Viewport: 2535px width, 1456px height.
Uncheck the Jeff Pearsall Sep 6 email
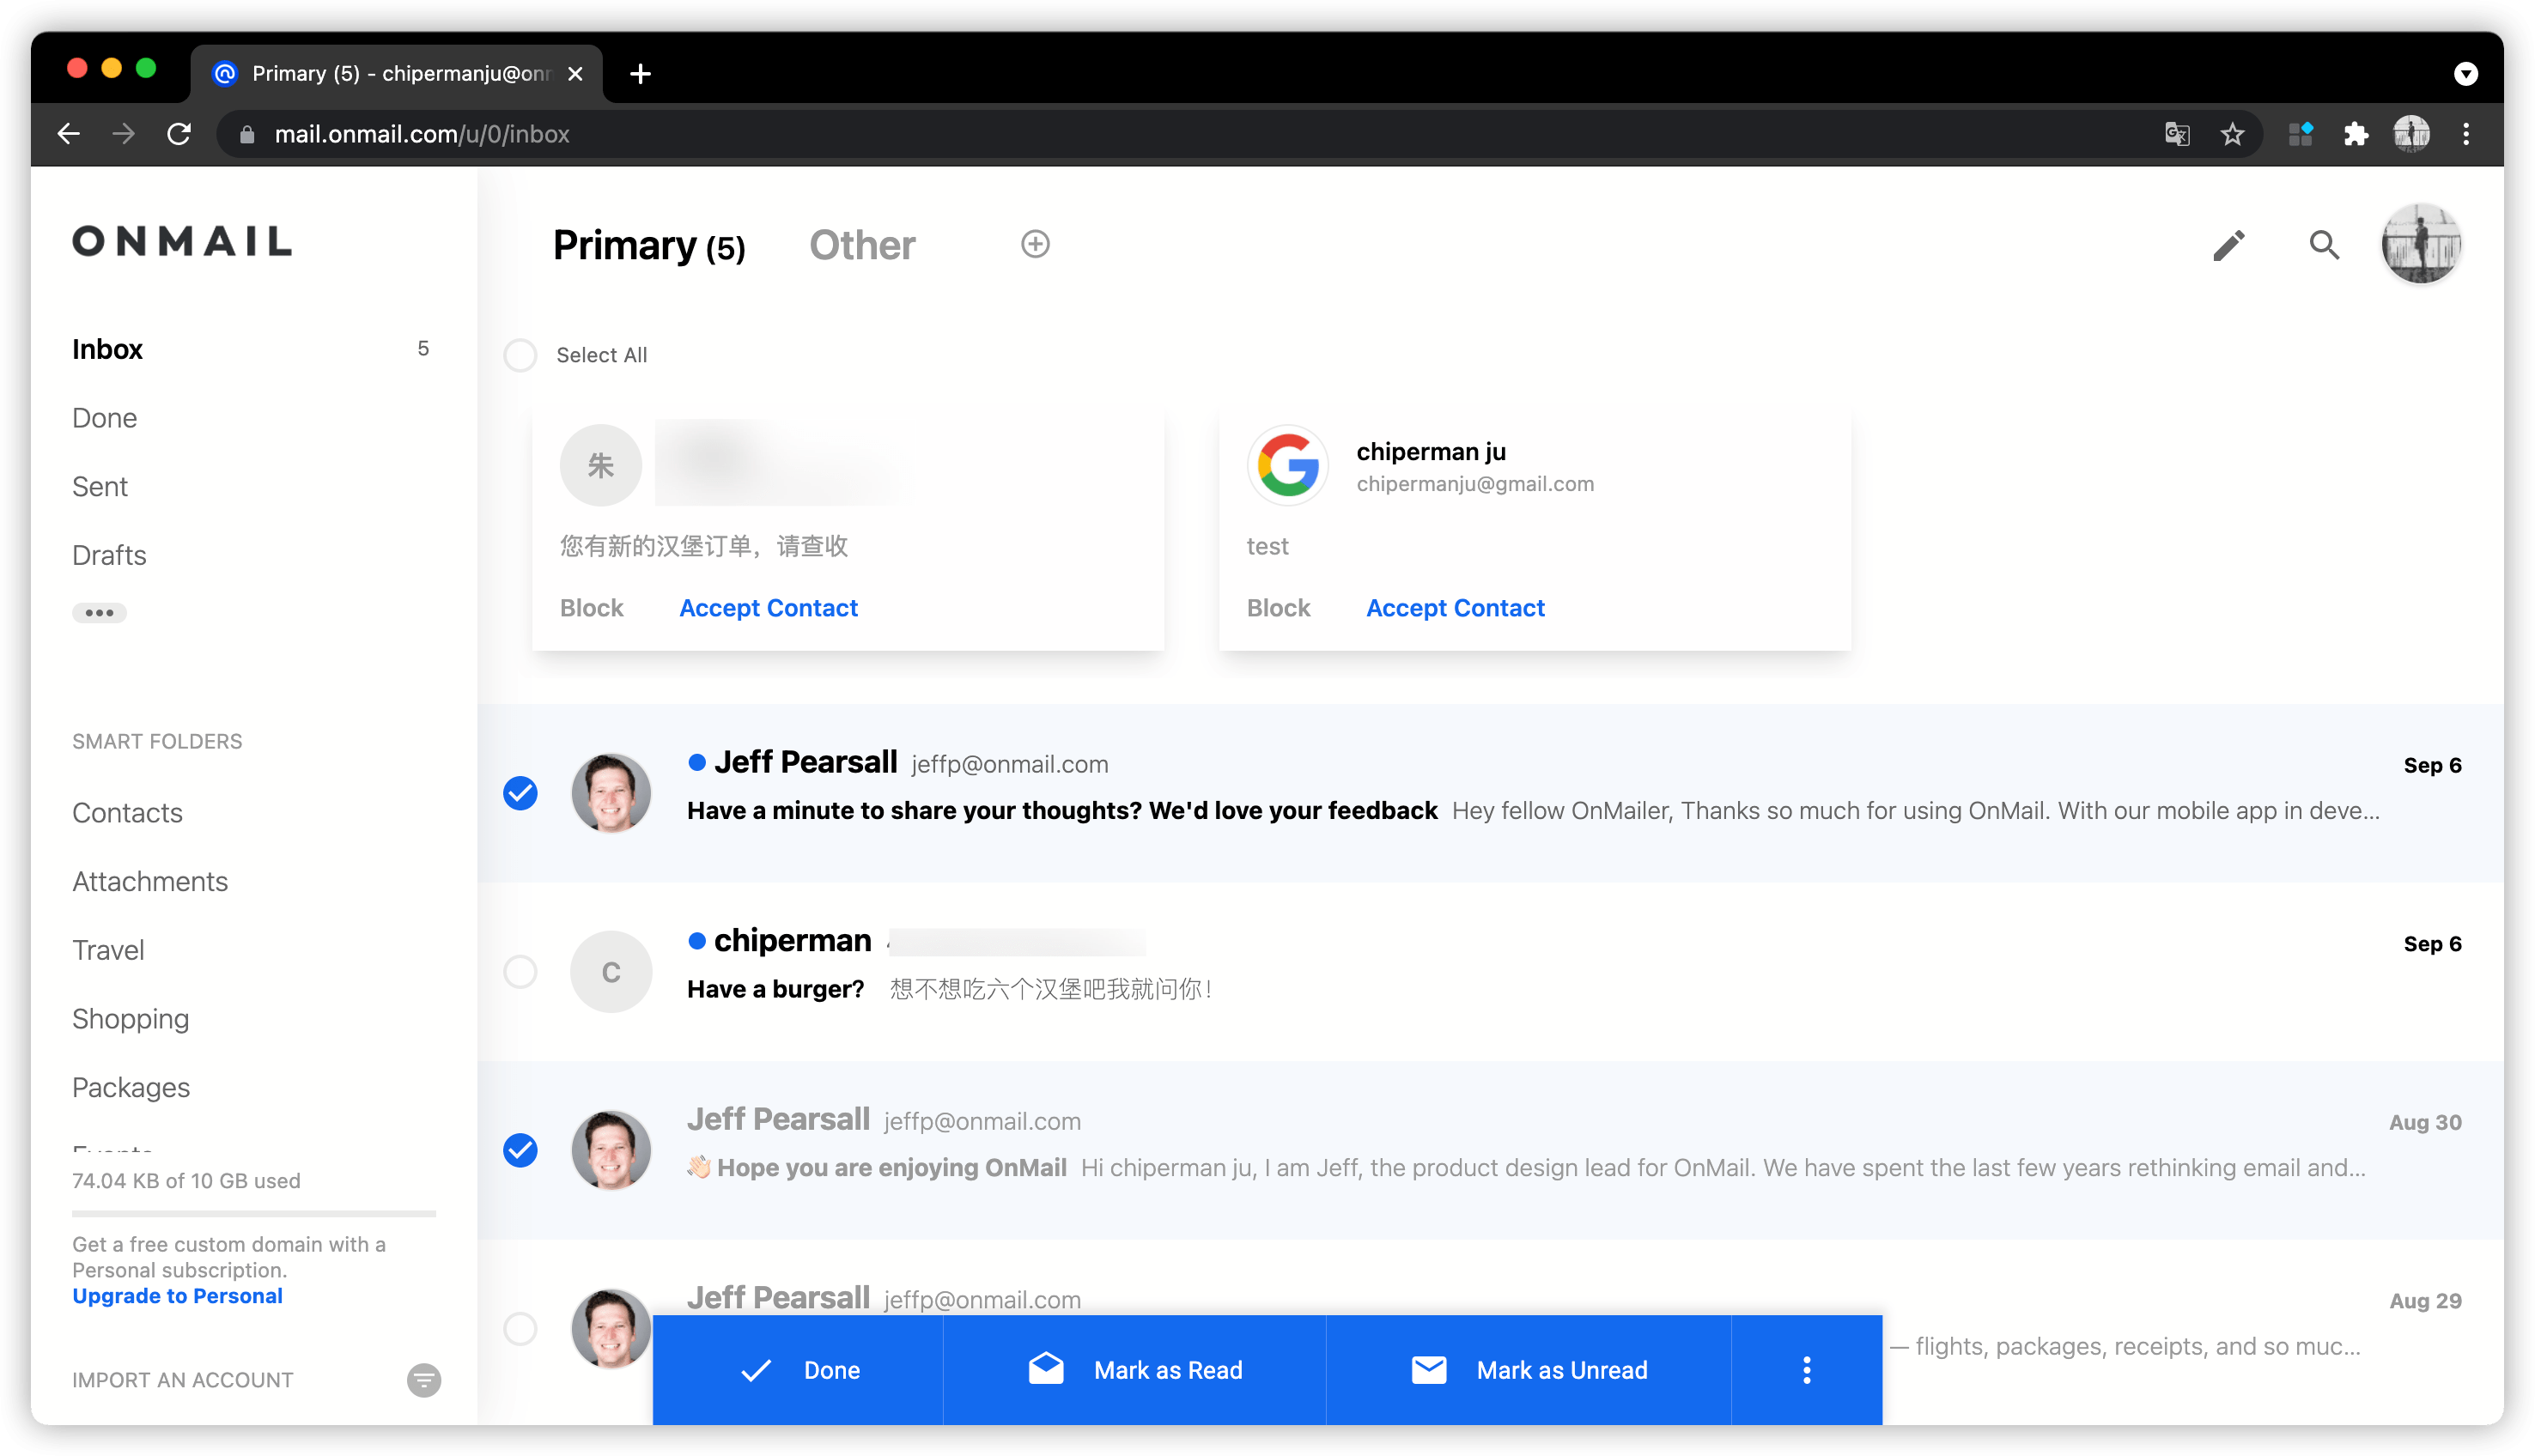coord(520,793)
